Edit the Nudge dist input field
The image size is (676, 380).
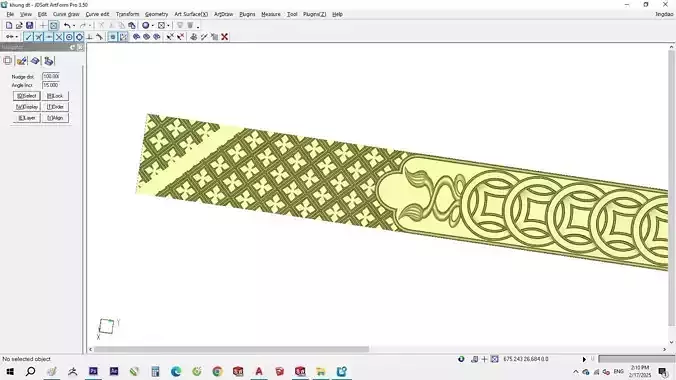(51, 76)
